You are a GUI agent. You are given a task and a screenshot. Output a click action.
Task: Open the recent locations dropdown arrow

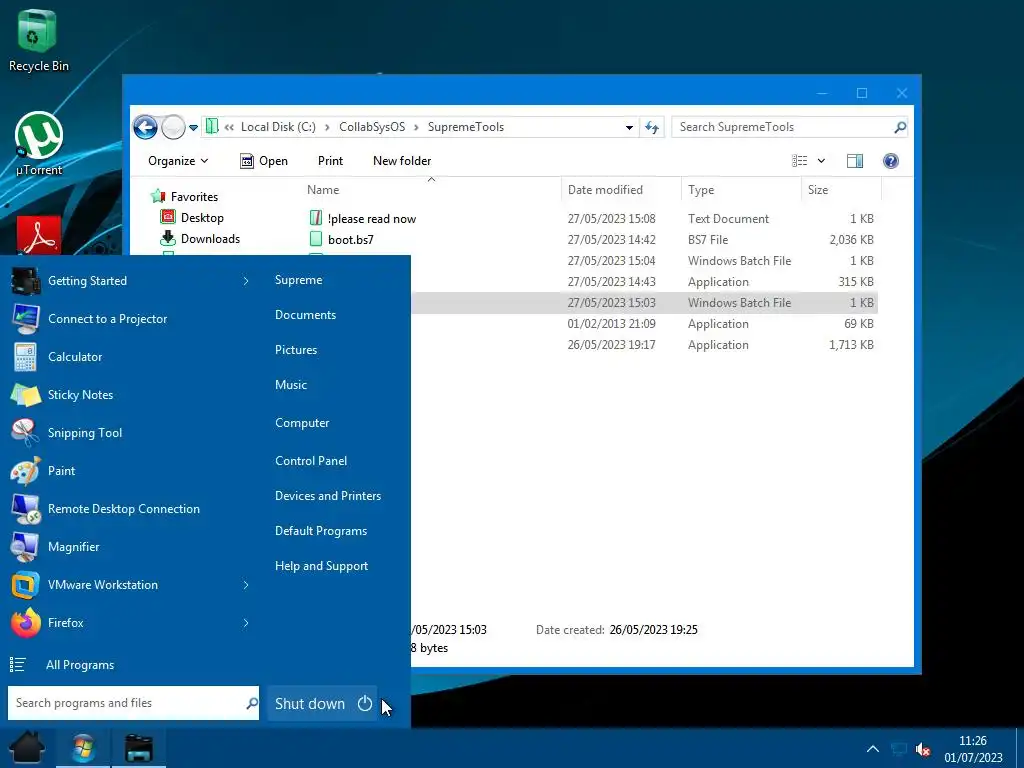(193, 127)
